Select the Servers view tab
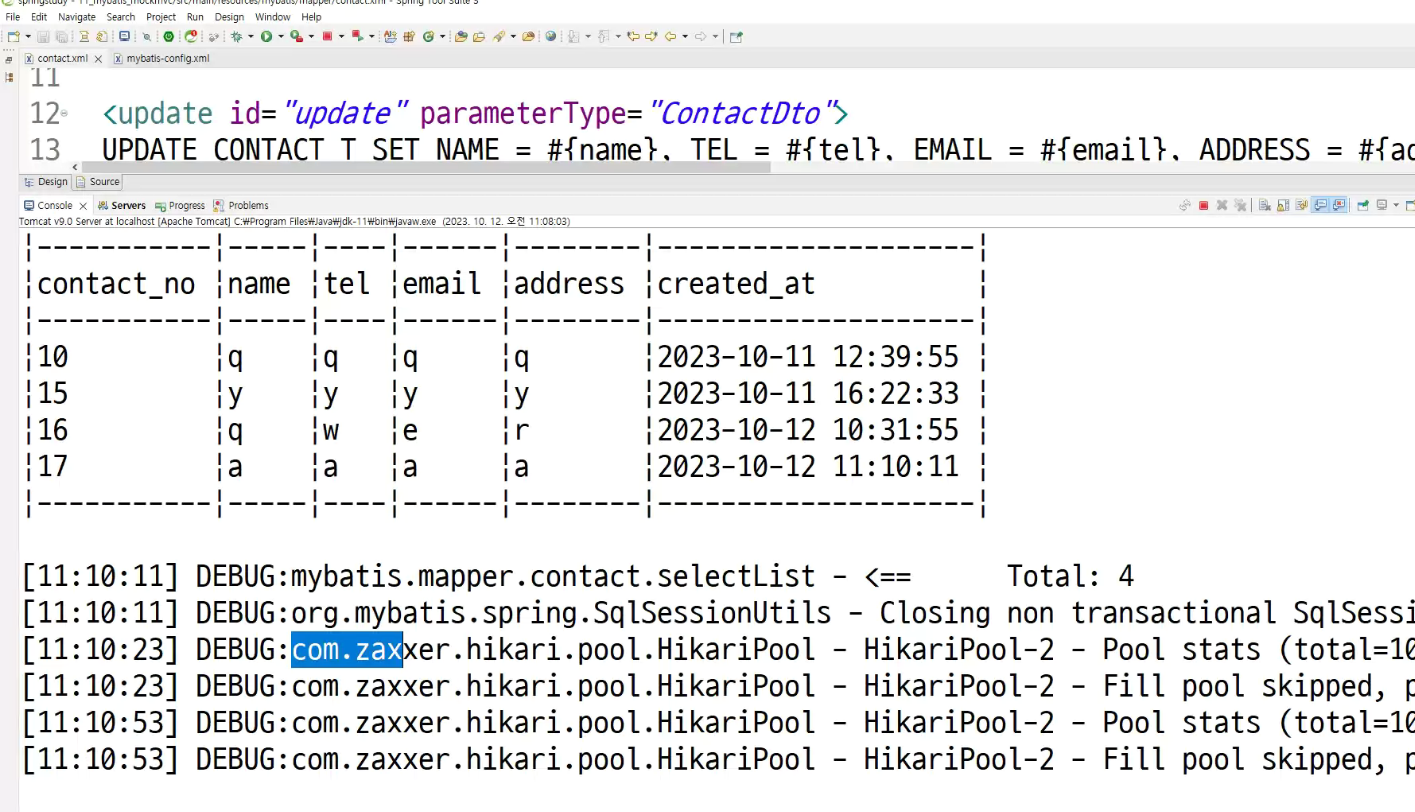Screen dimensions: 1415x812 [121, 205]
